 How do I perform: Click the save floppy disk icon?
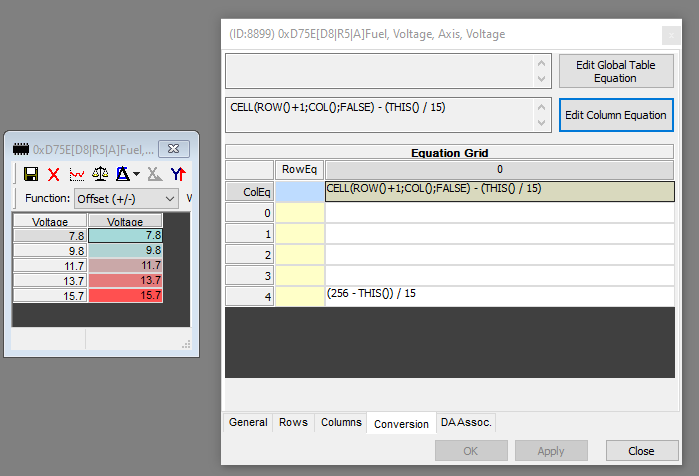30,174
